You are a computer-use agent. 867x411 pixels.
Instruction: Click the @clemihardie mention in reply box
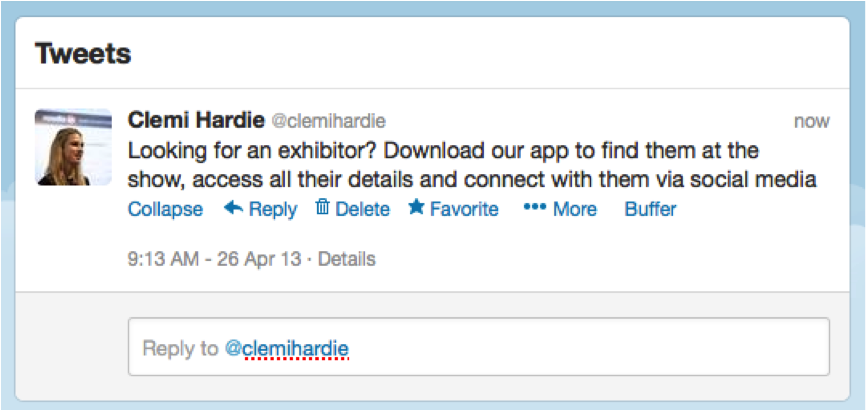click(286, 348)
